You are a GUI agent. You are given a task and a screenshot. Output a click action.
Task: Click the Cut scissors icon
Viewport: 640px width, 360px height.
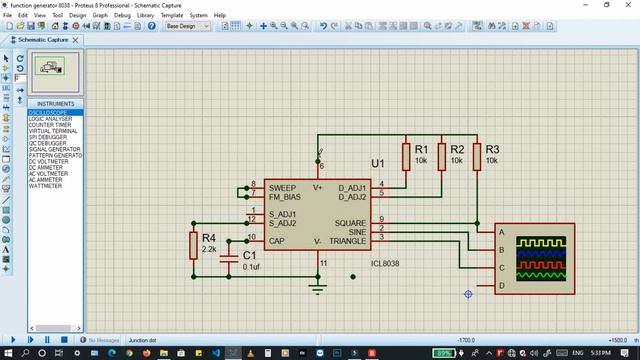348,26
